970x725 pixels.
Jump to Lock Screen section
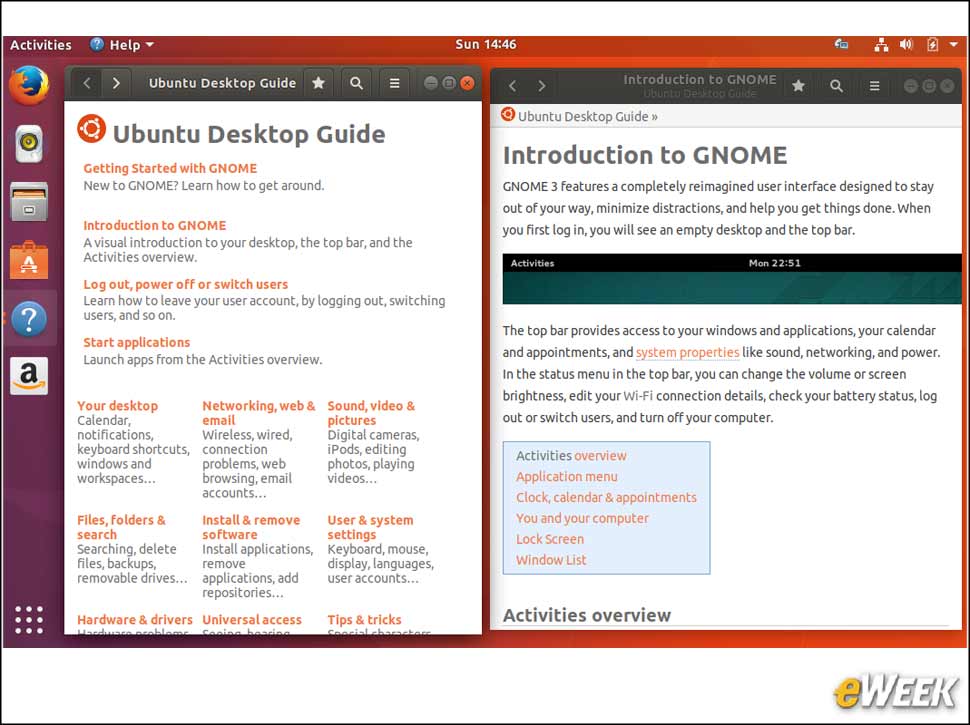(x=550, y=539)
